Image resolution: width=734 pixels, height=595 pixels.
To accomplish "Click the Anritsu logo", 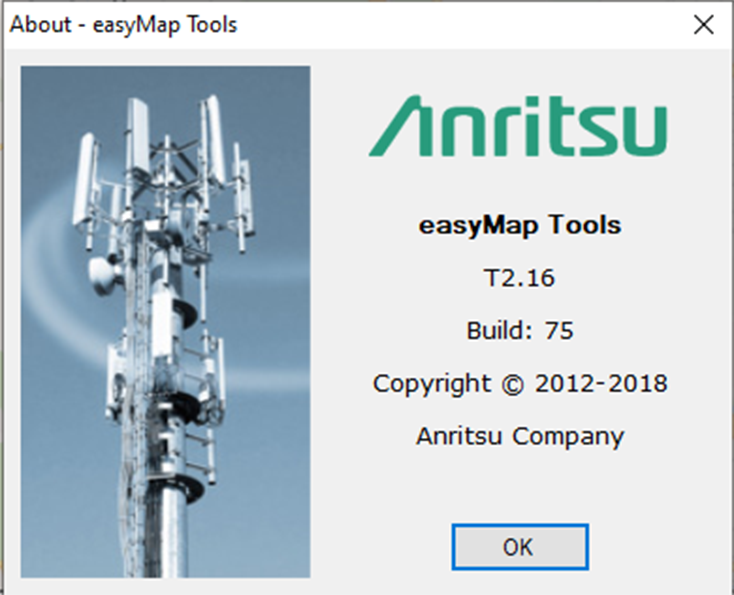I will tap(518, 126).
